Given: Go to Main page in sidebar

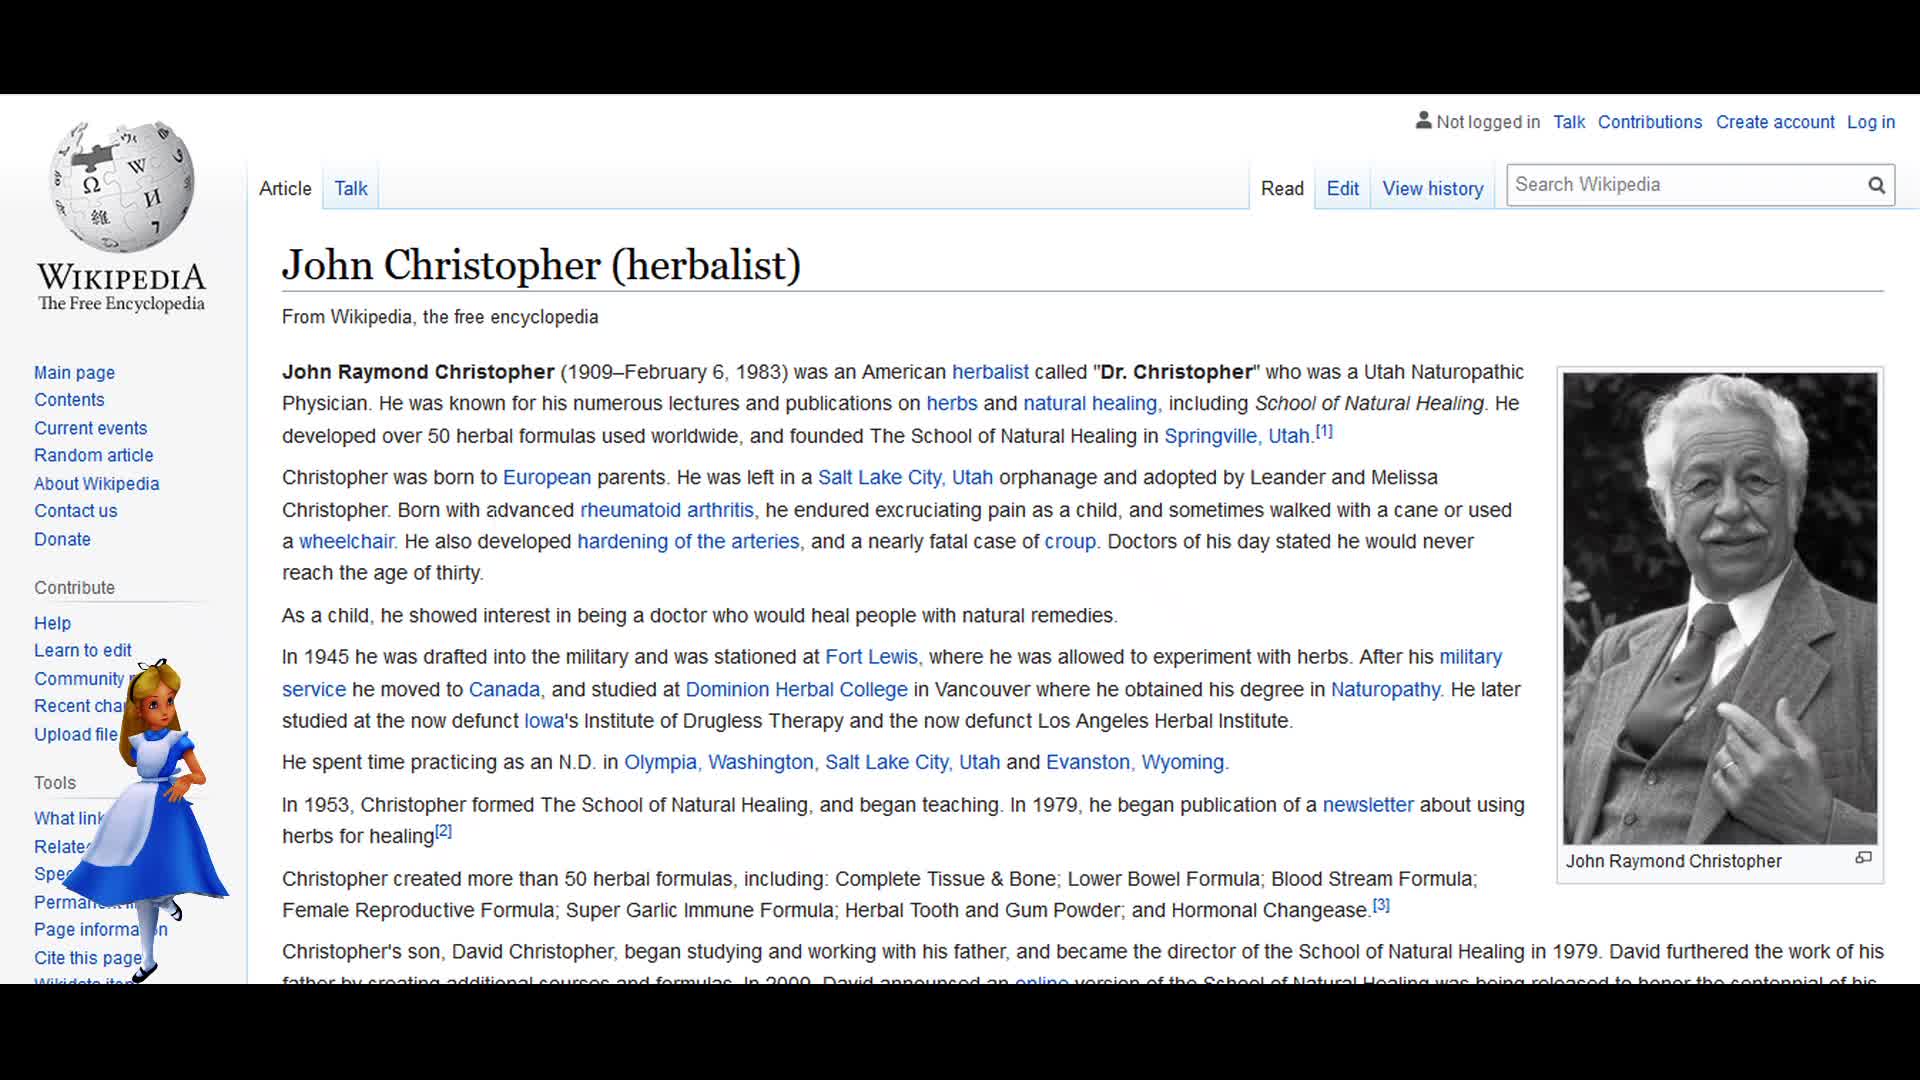Looking at the screenshot, I should [x=74, y=372].
